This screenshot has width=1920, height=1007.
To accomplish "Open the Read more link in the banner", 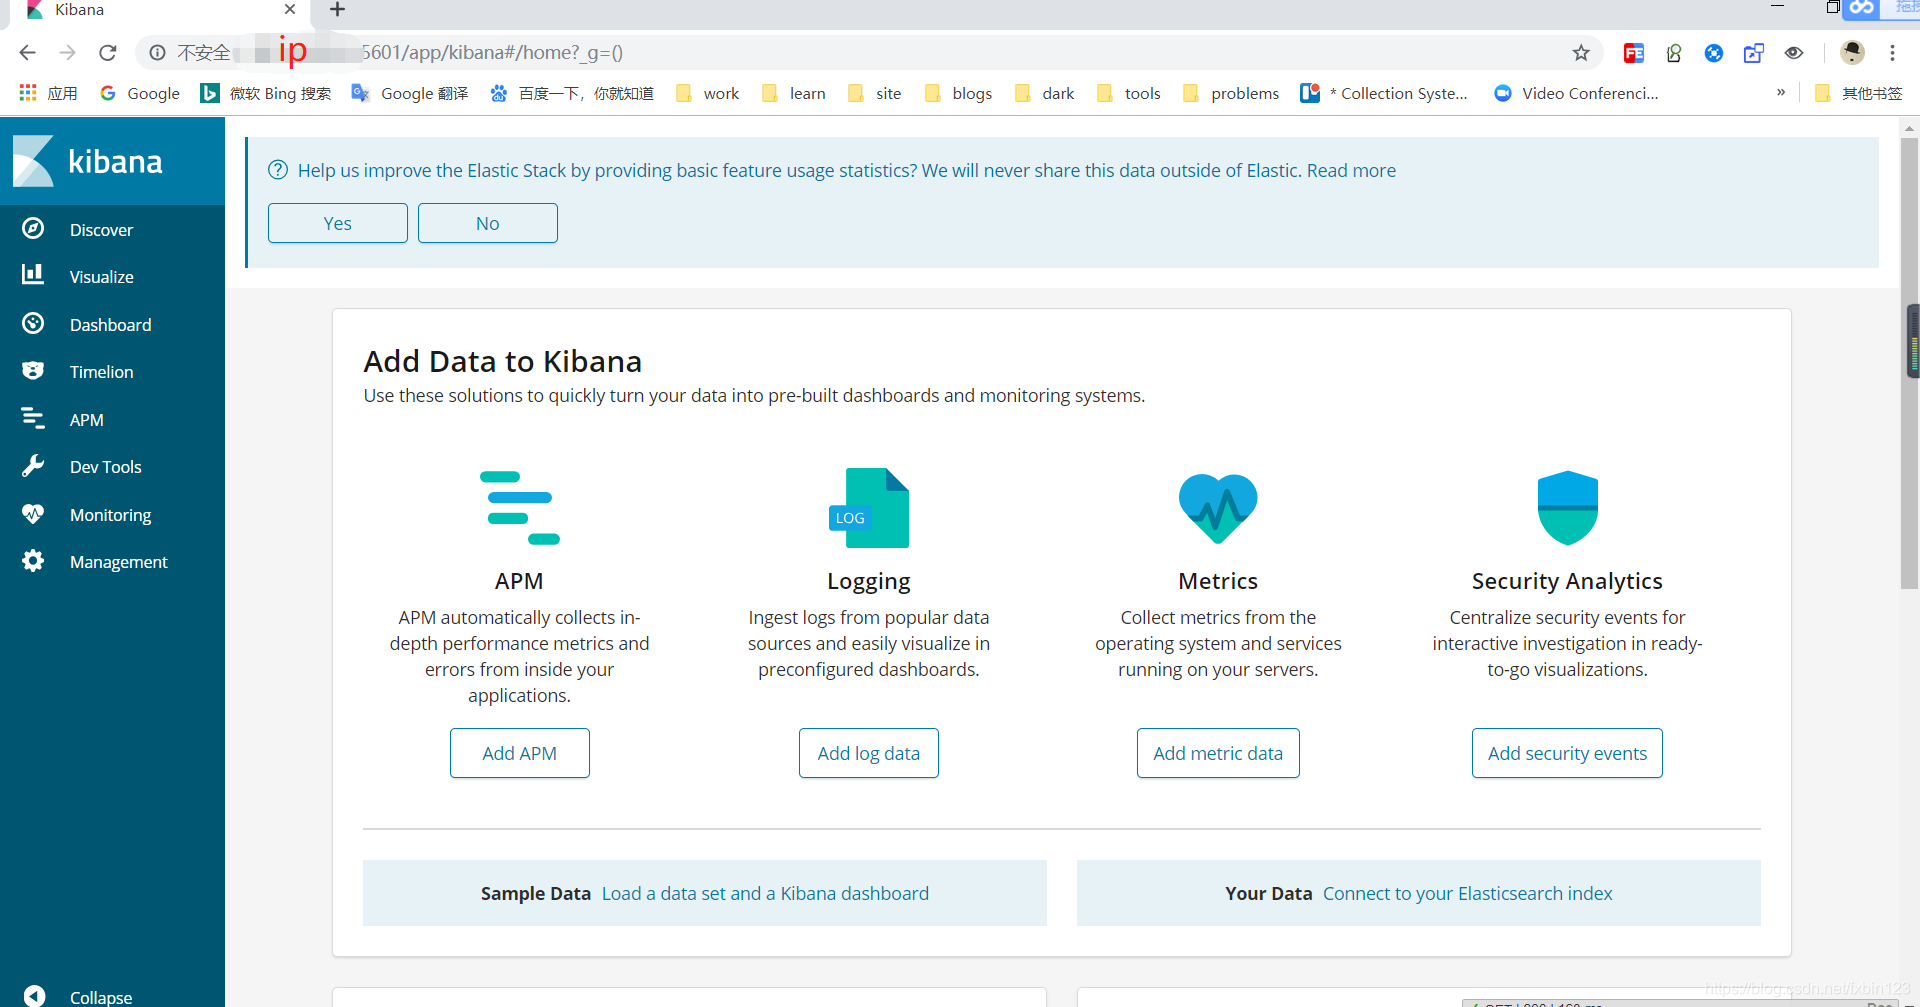I will [x=1351, y=171].
